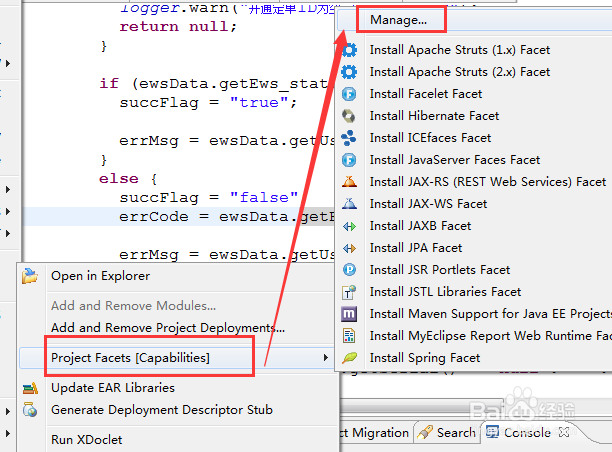Click the Generate Deployment Descriptor Stub icon
Screen dimensions: 612x452
coord(30,410)
